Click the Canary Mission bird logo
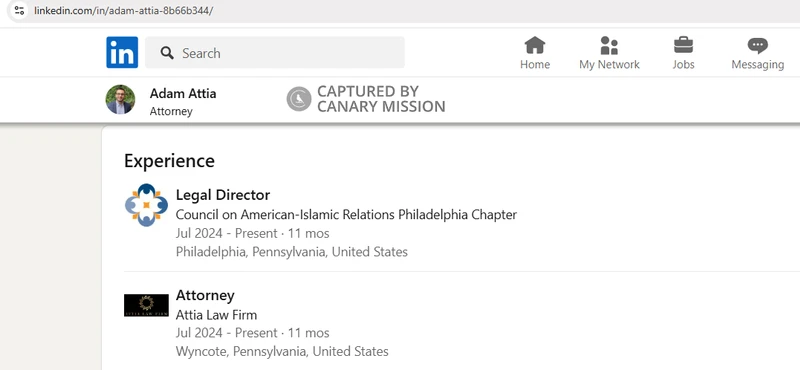The width and height of the screenshot is (800, 370). [298, 98]
